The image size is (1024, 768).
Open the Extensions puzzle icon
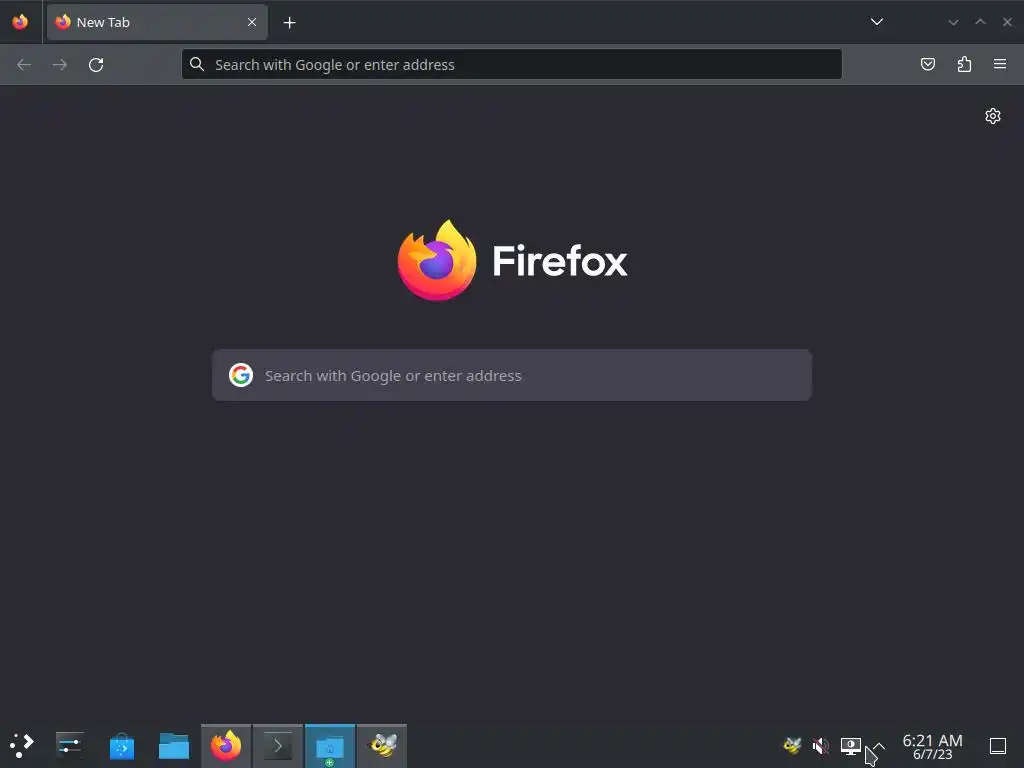(964, 64)
